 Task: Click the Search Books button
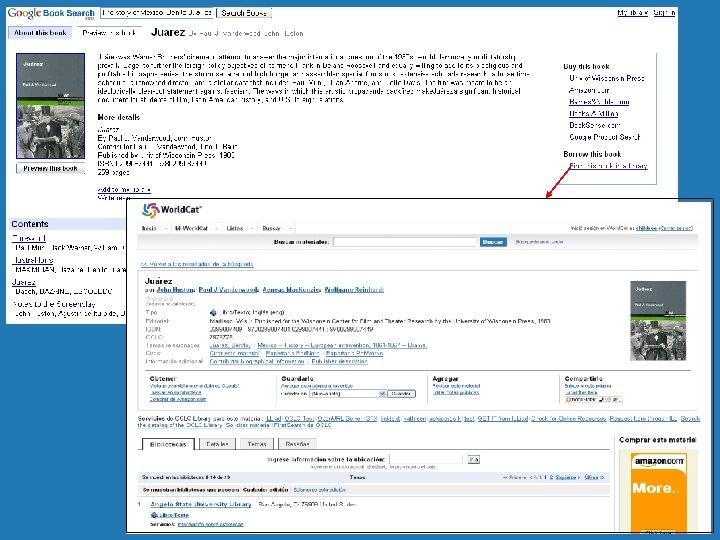[x=243, y=13]
